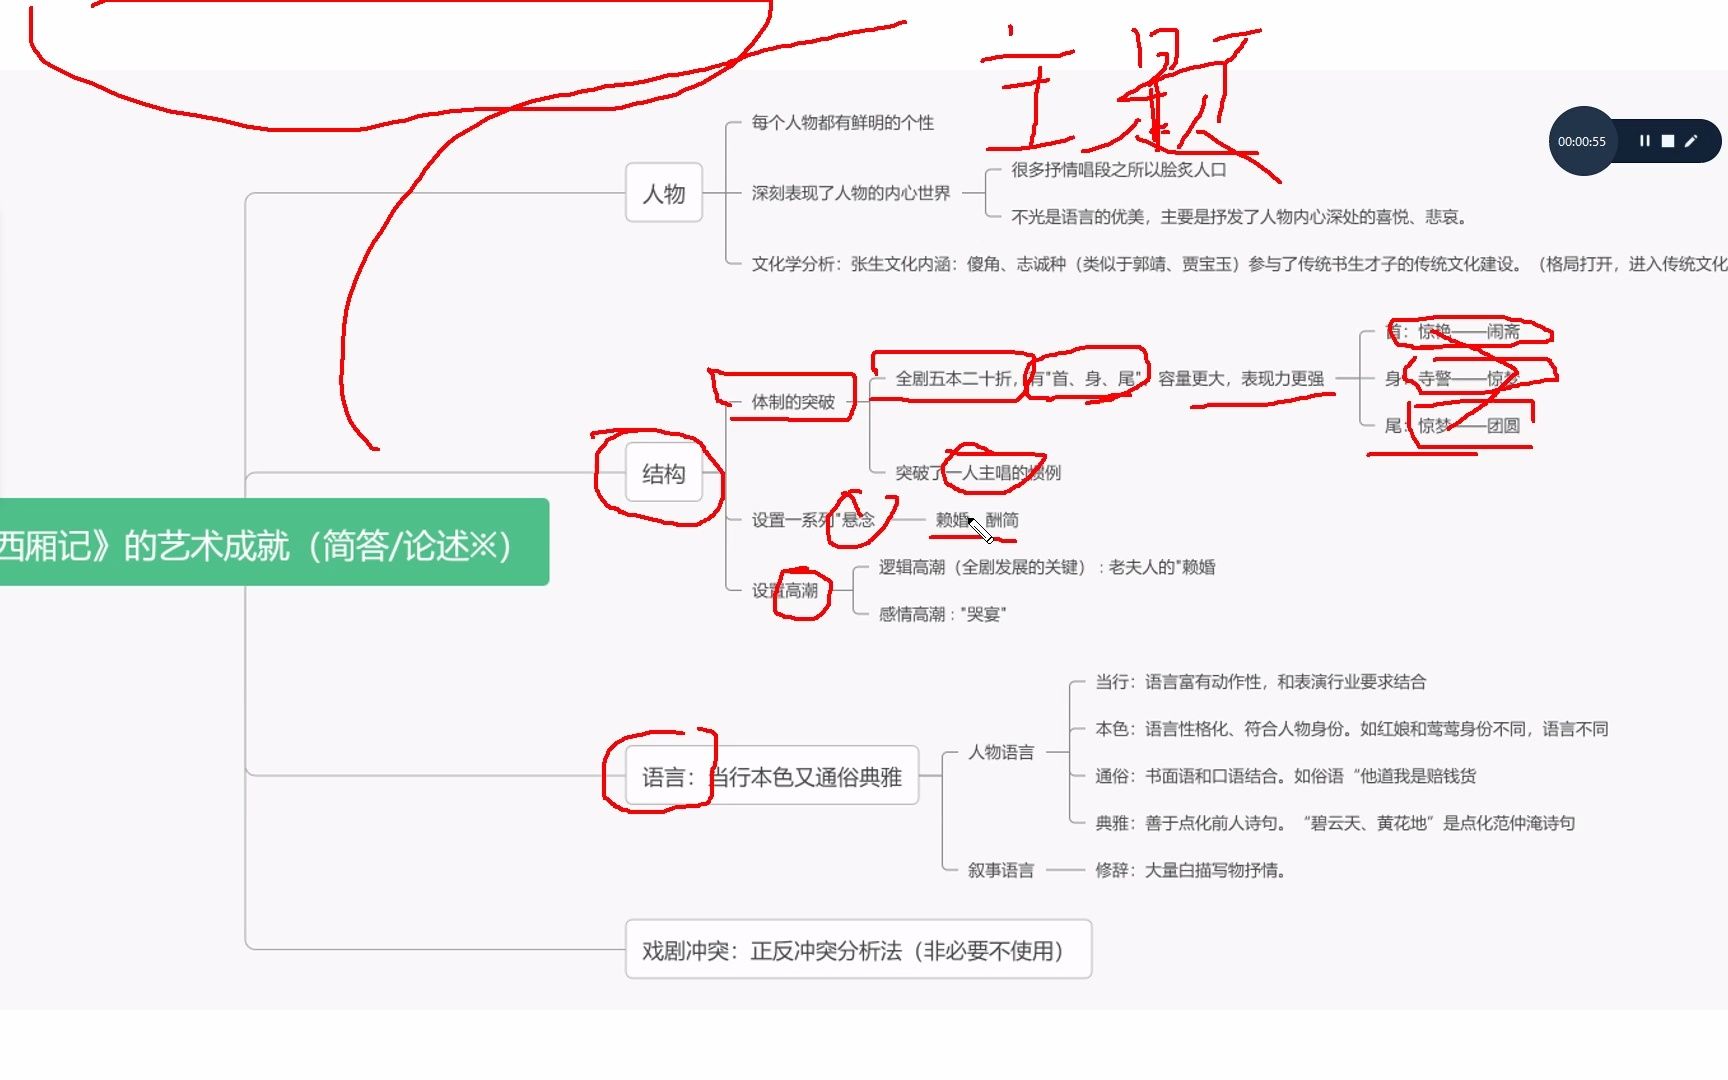Open the recorder pen annotation tool

pos(1691,141)
